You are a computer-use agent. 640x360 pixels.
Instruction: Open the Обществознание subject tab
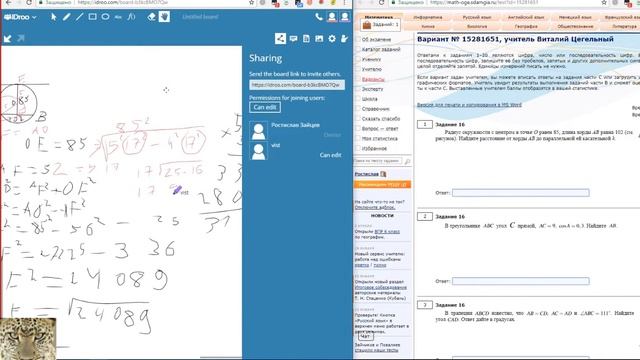tap(575, 27)
